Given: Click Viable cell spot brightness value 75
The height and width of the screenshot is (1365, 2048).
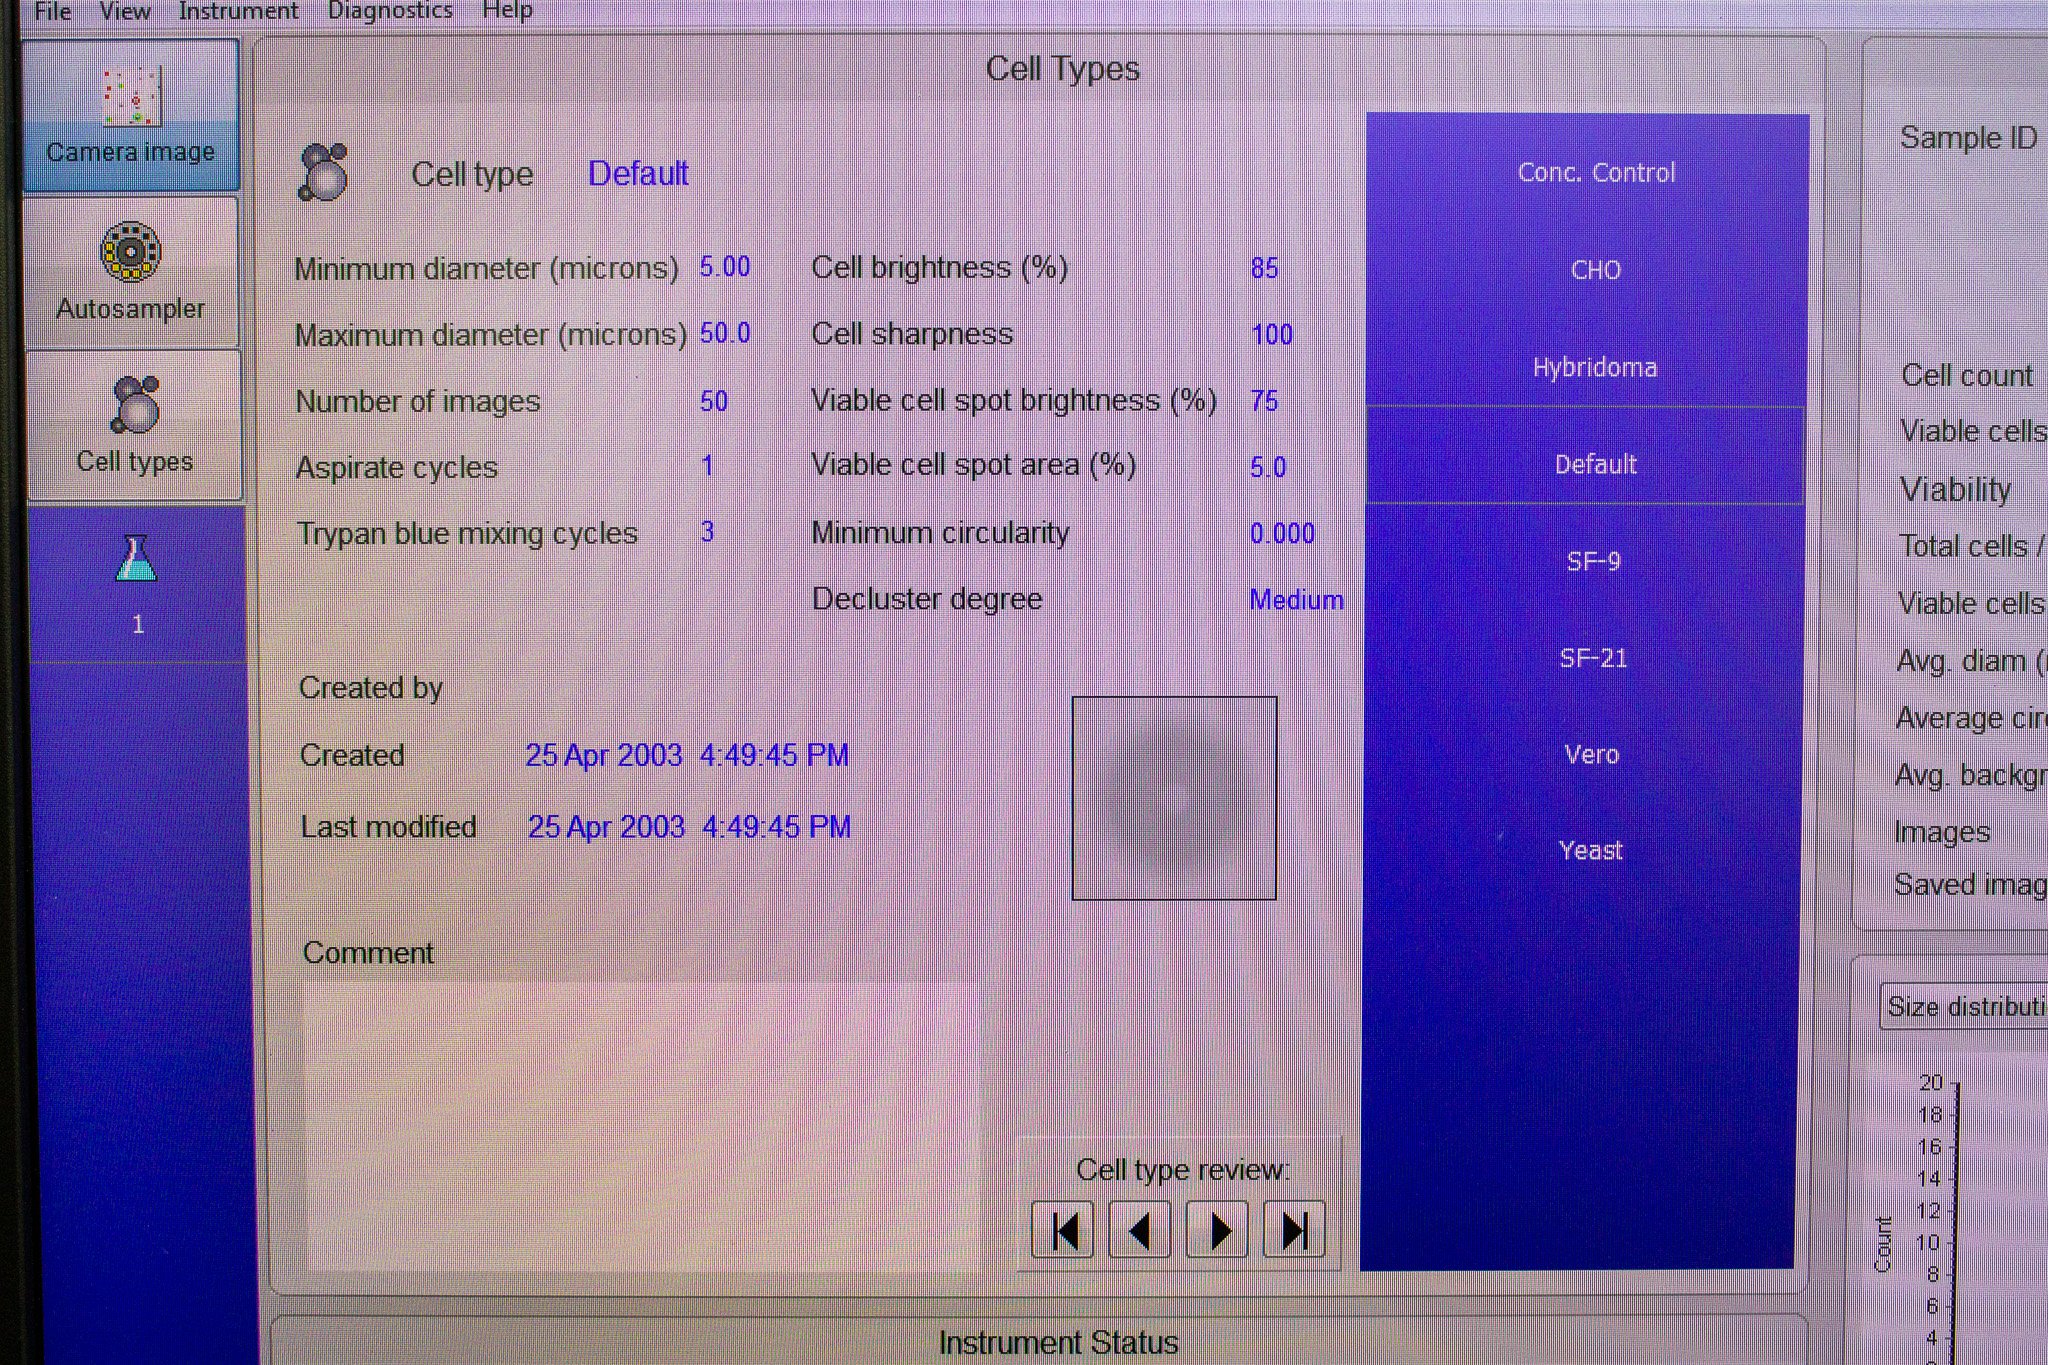Looking at the screenshot, I should (x=1265, y=401).
